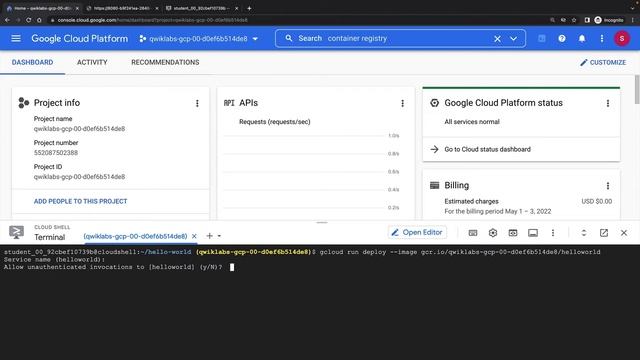Toggle the Cloud Shell on-screen keyboard icon
Image resolution: width=640 pixels, height=360 pixels.
pos(473,233)
